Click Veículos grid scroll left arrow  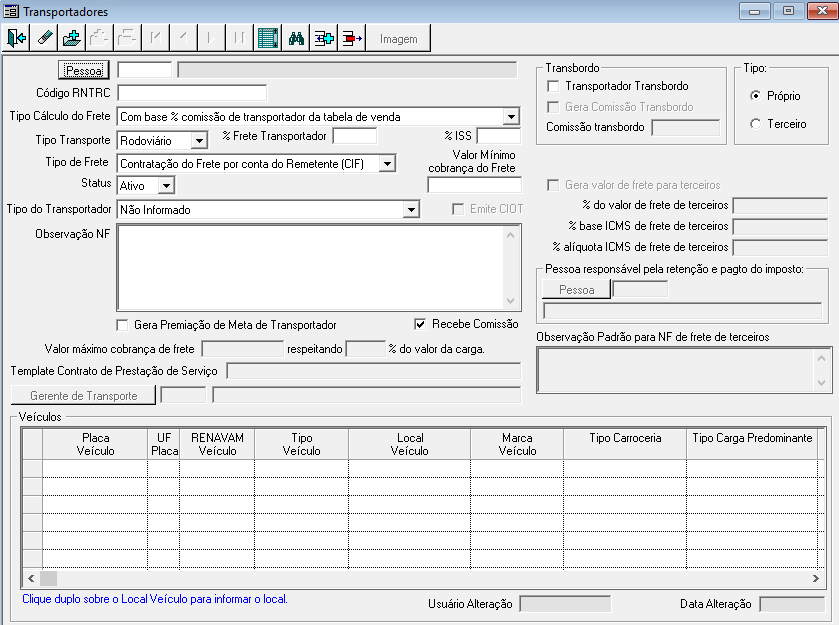pos(31,578)
